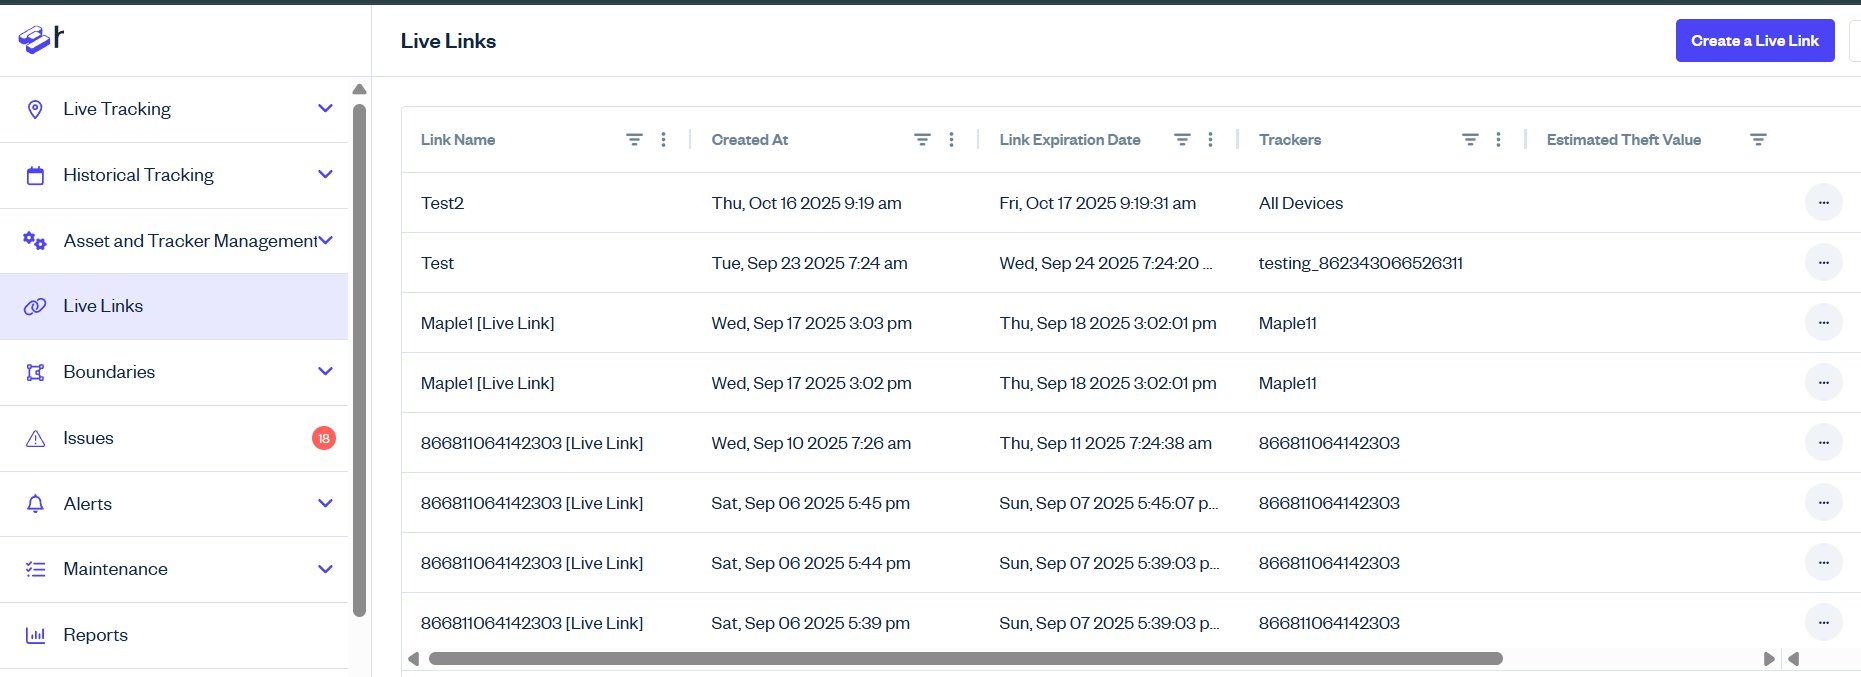This screenshot has height=677, width=1861.
Task: Click the filter icon in Link Name column
Action: 634,140
